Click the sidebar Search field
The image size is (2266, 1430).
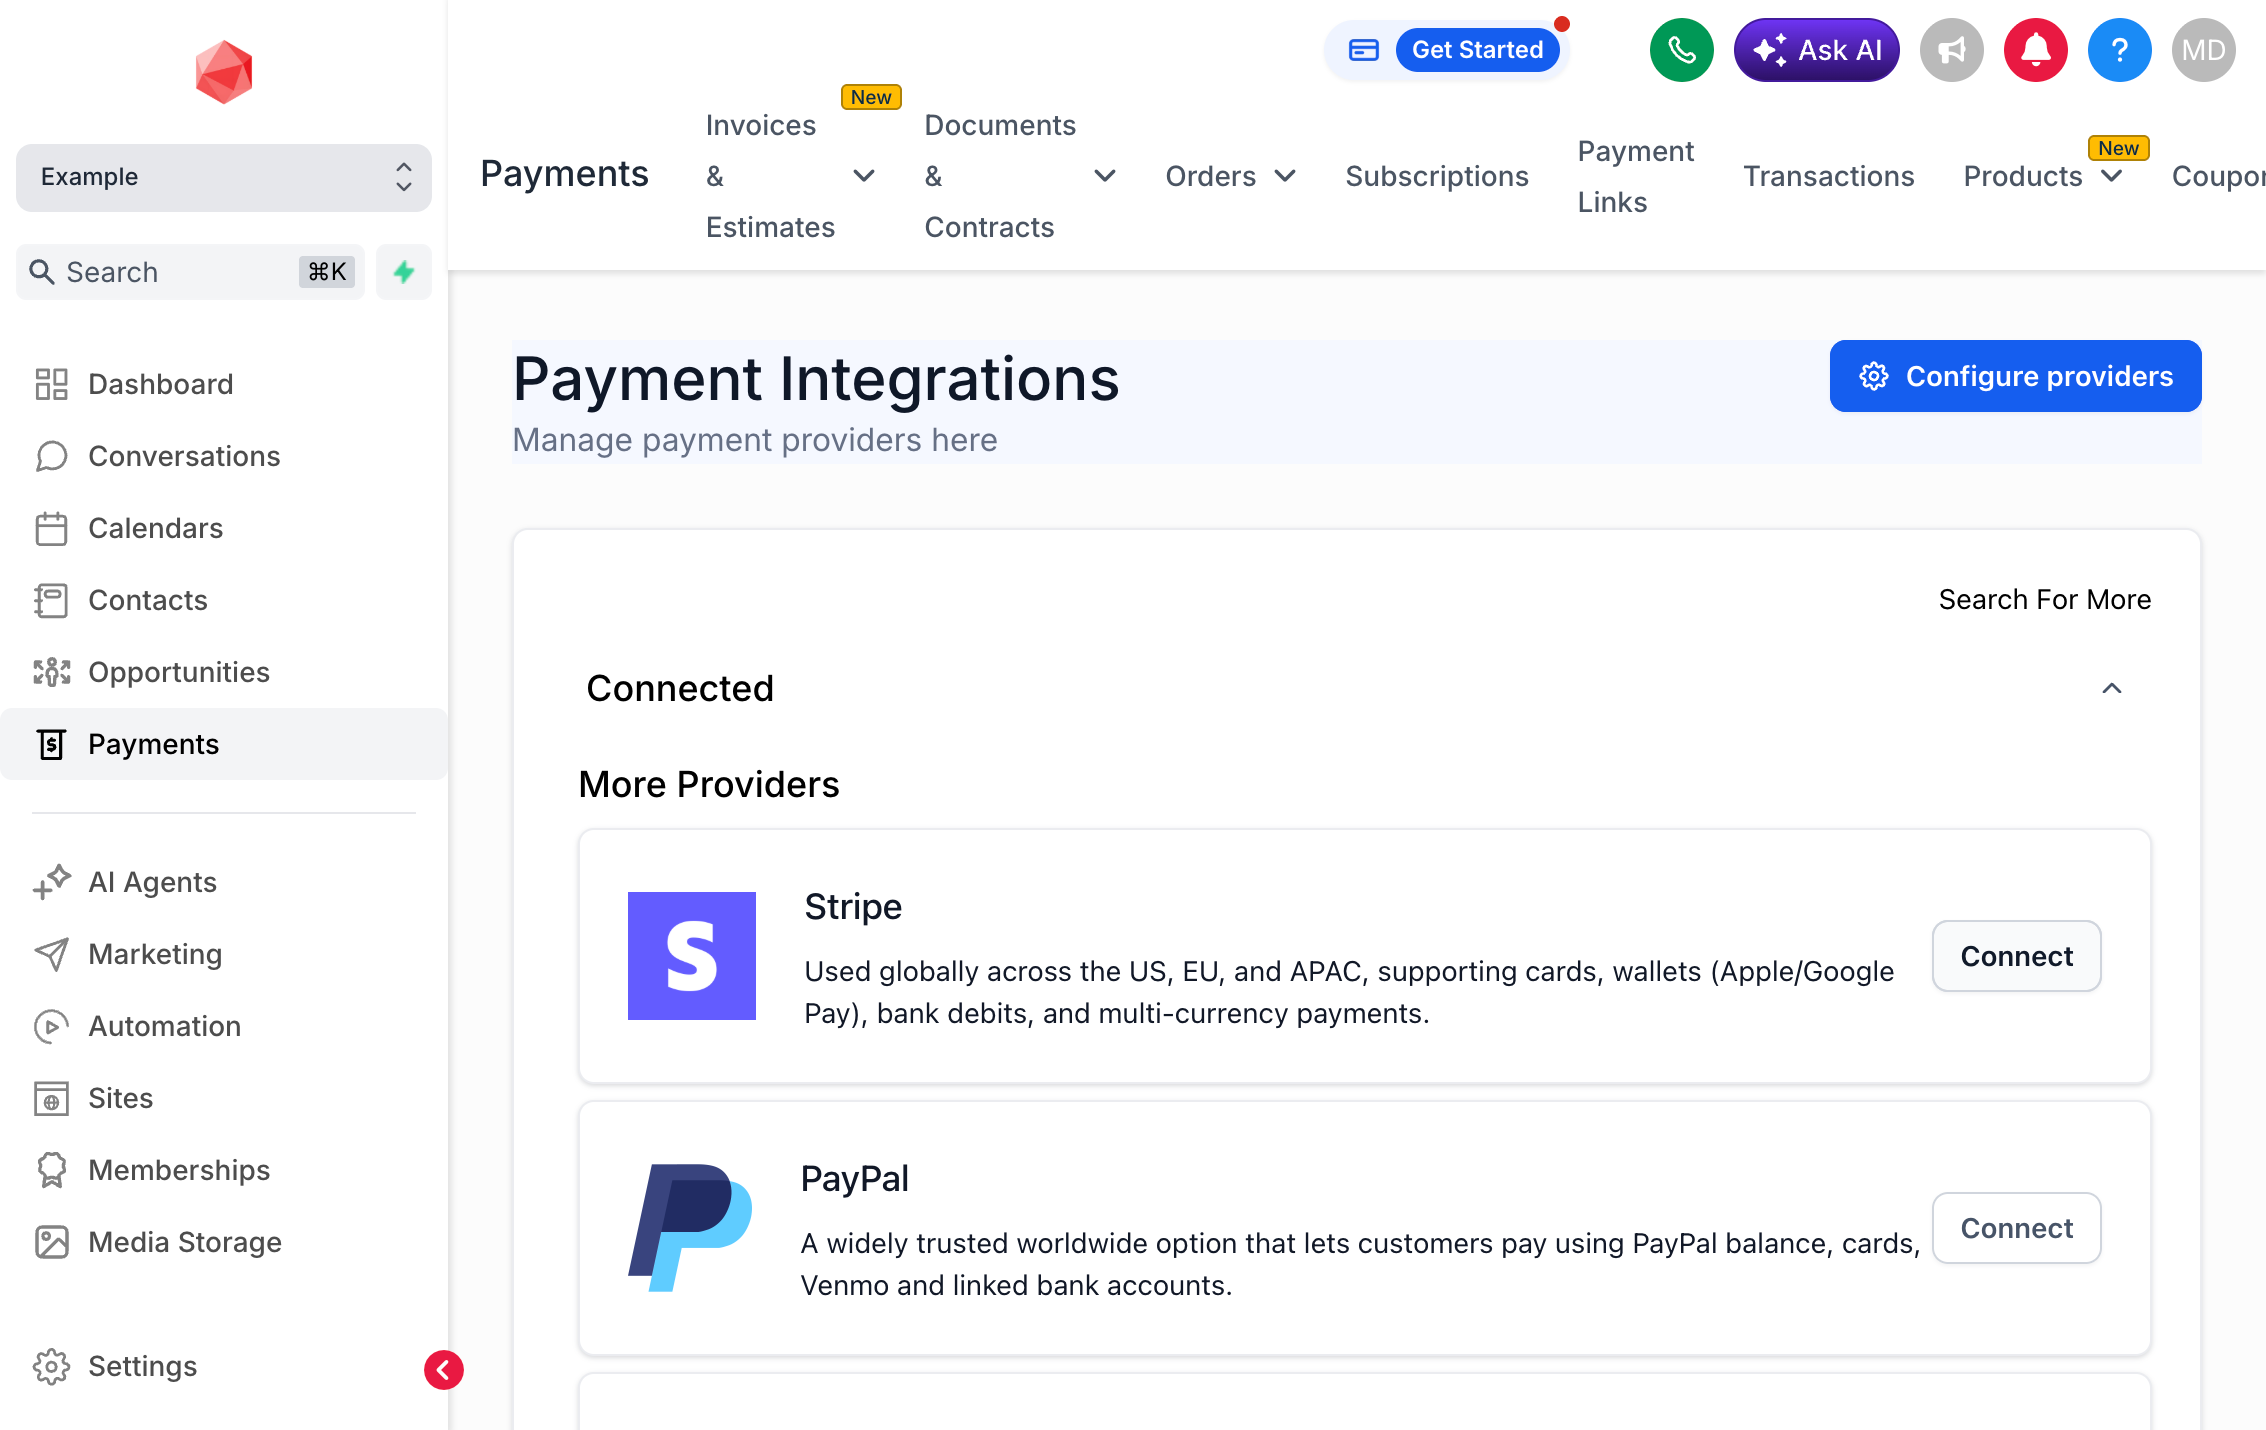190,272
